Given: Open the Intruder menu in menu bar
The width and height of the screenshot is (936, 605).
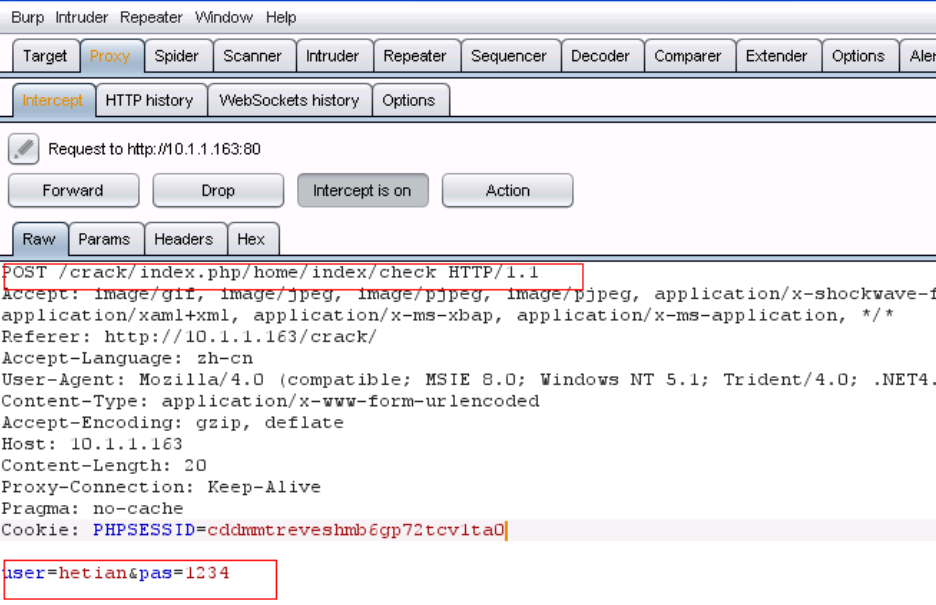Looking at the screenshot, I should pyautogui.click(x=81, y=17).
